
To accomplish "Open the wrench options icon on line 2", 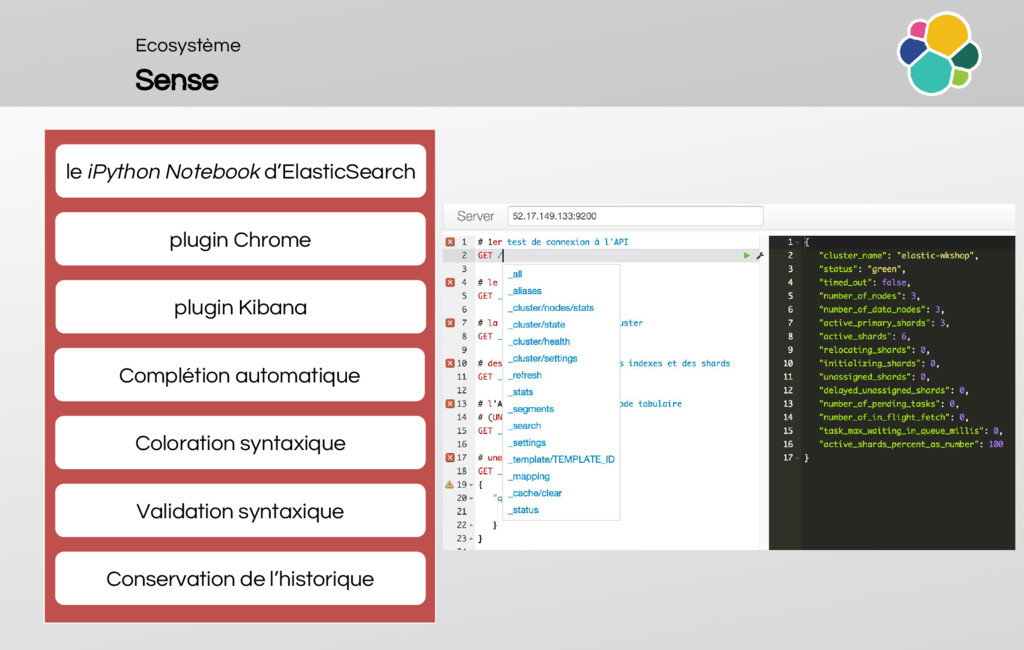I will click(760, 255).
